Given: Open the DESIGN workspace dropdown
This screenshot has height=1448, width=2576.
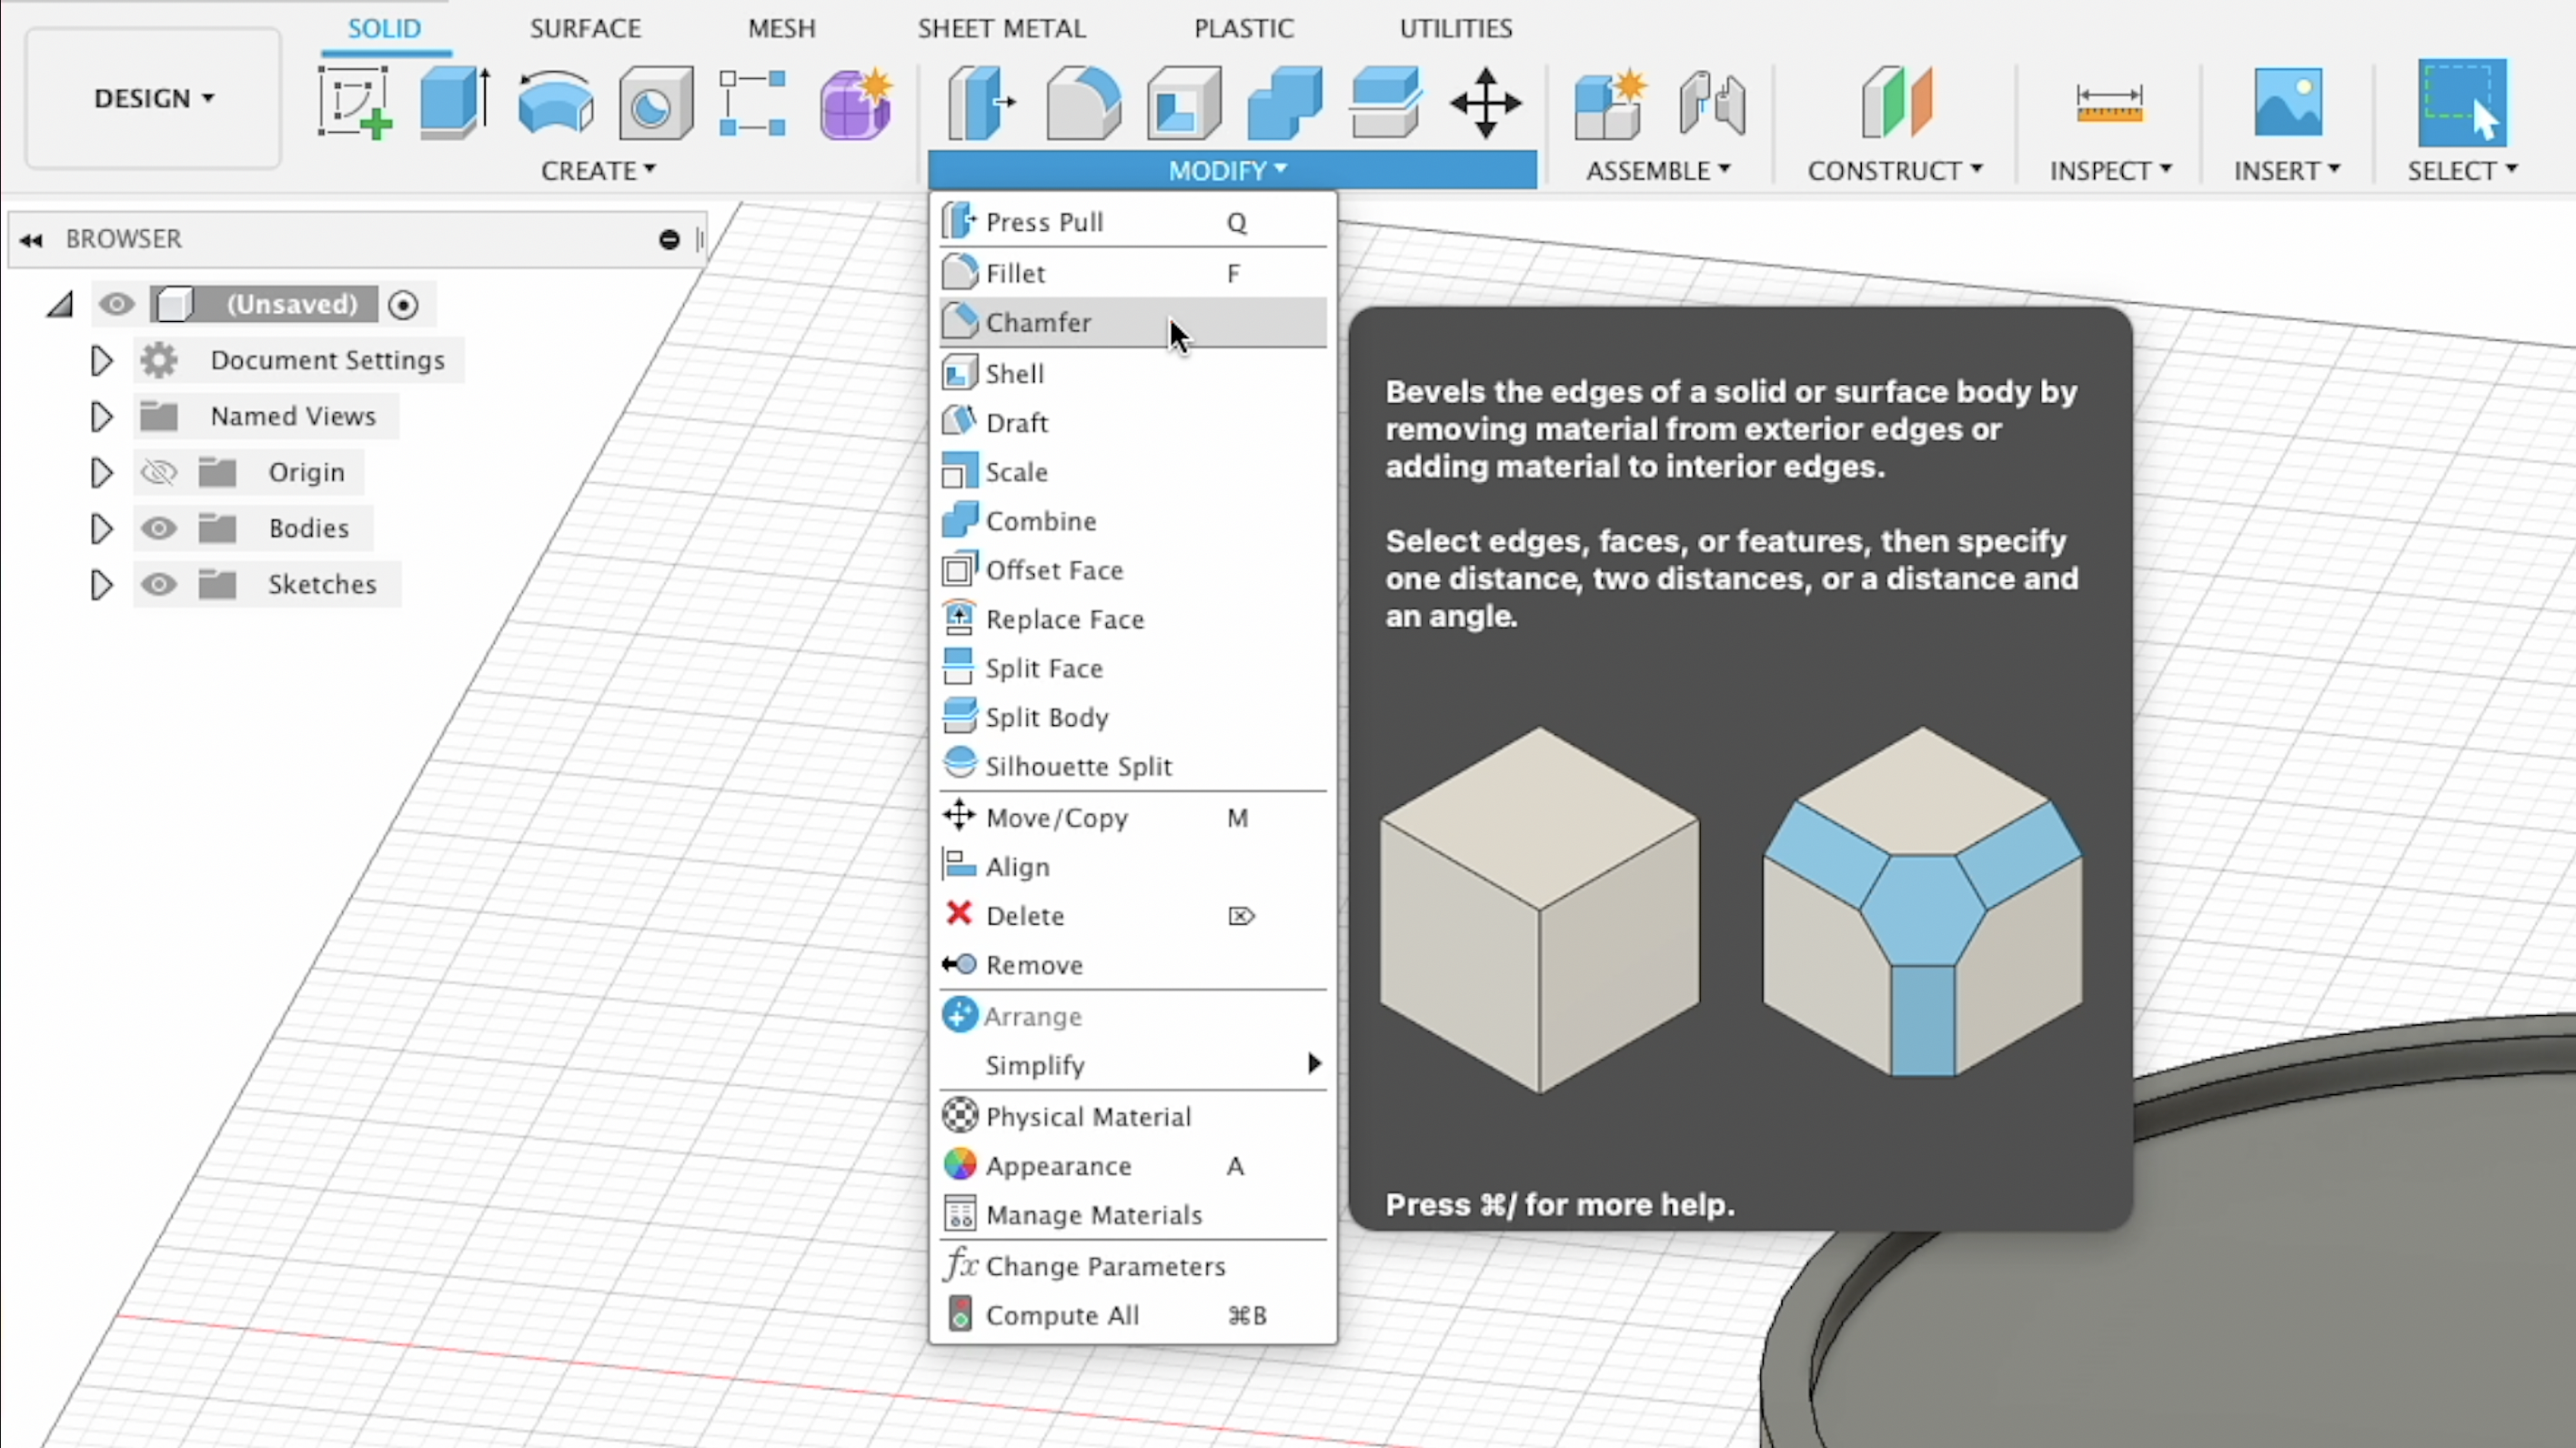Looking at the screenshot, I should click(153, 98).
